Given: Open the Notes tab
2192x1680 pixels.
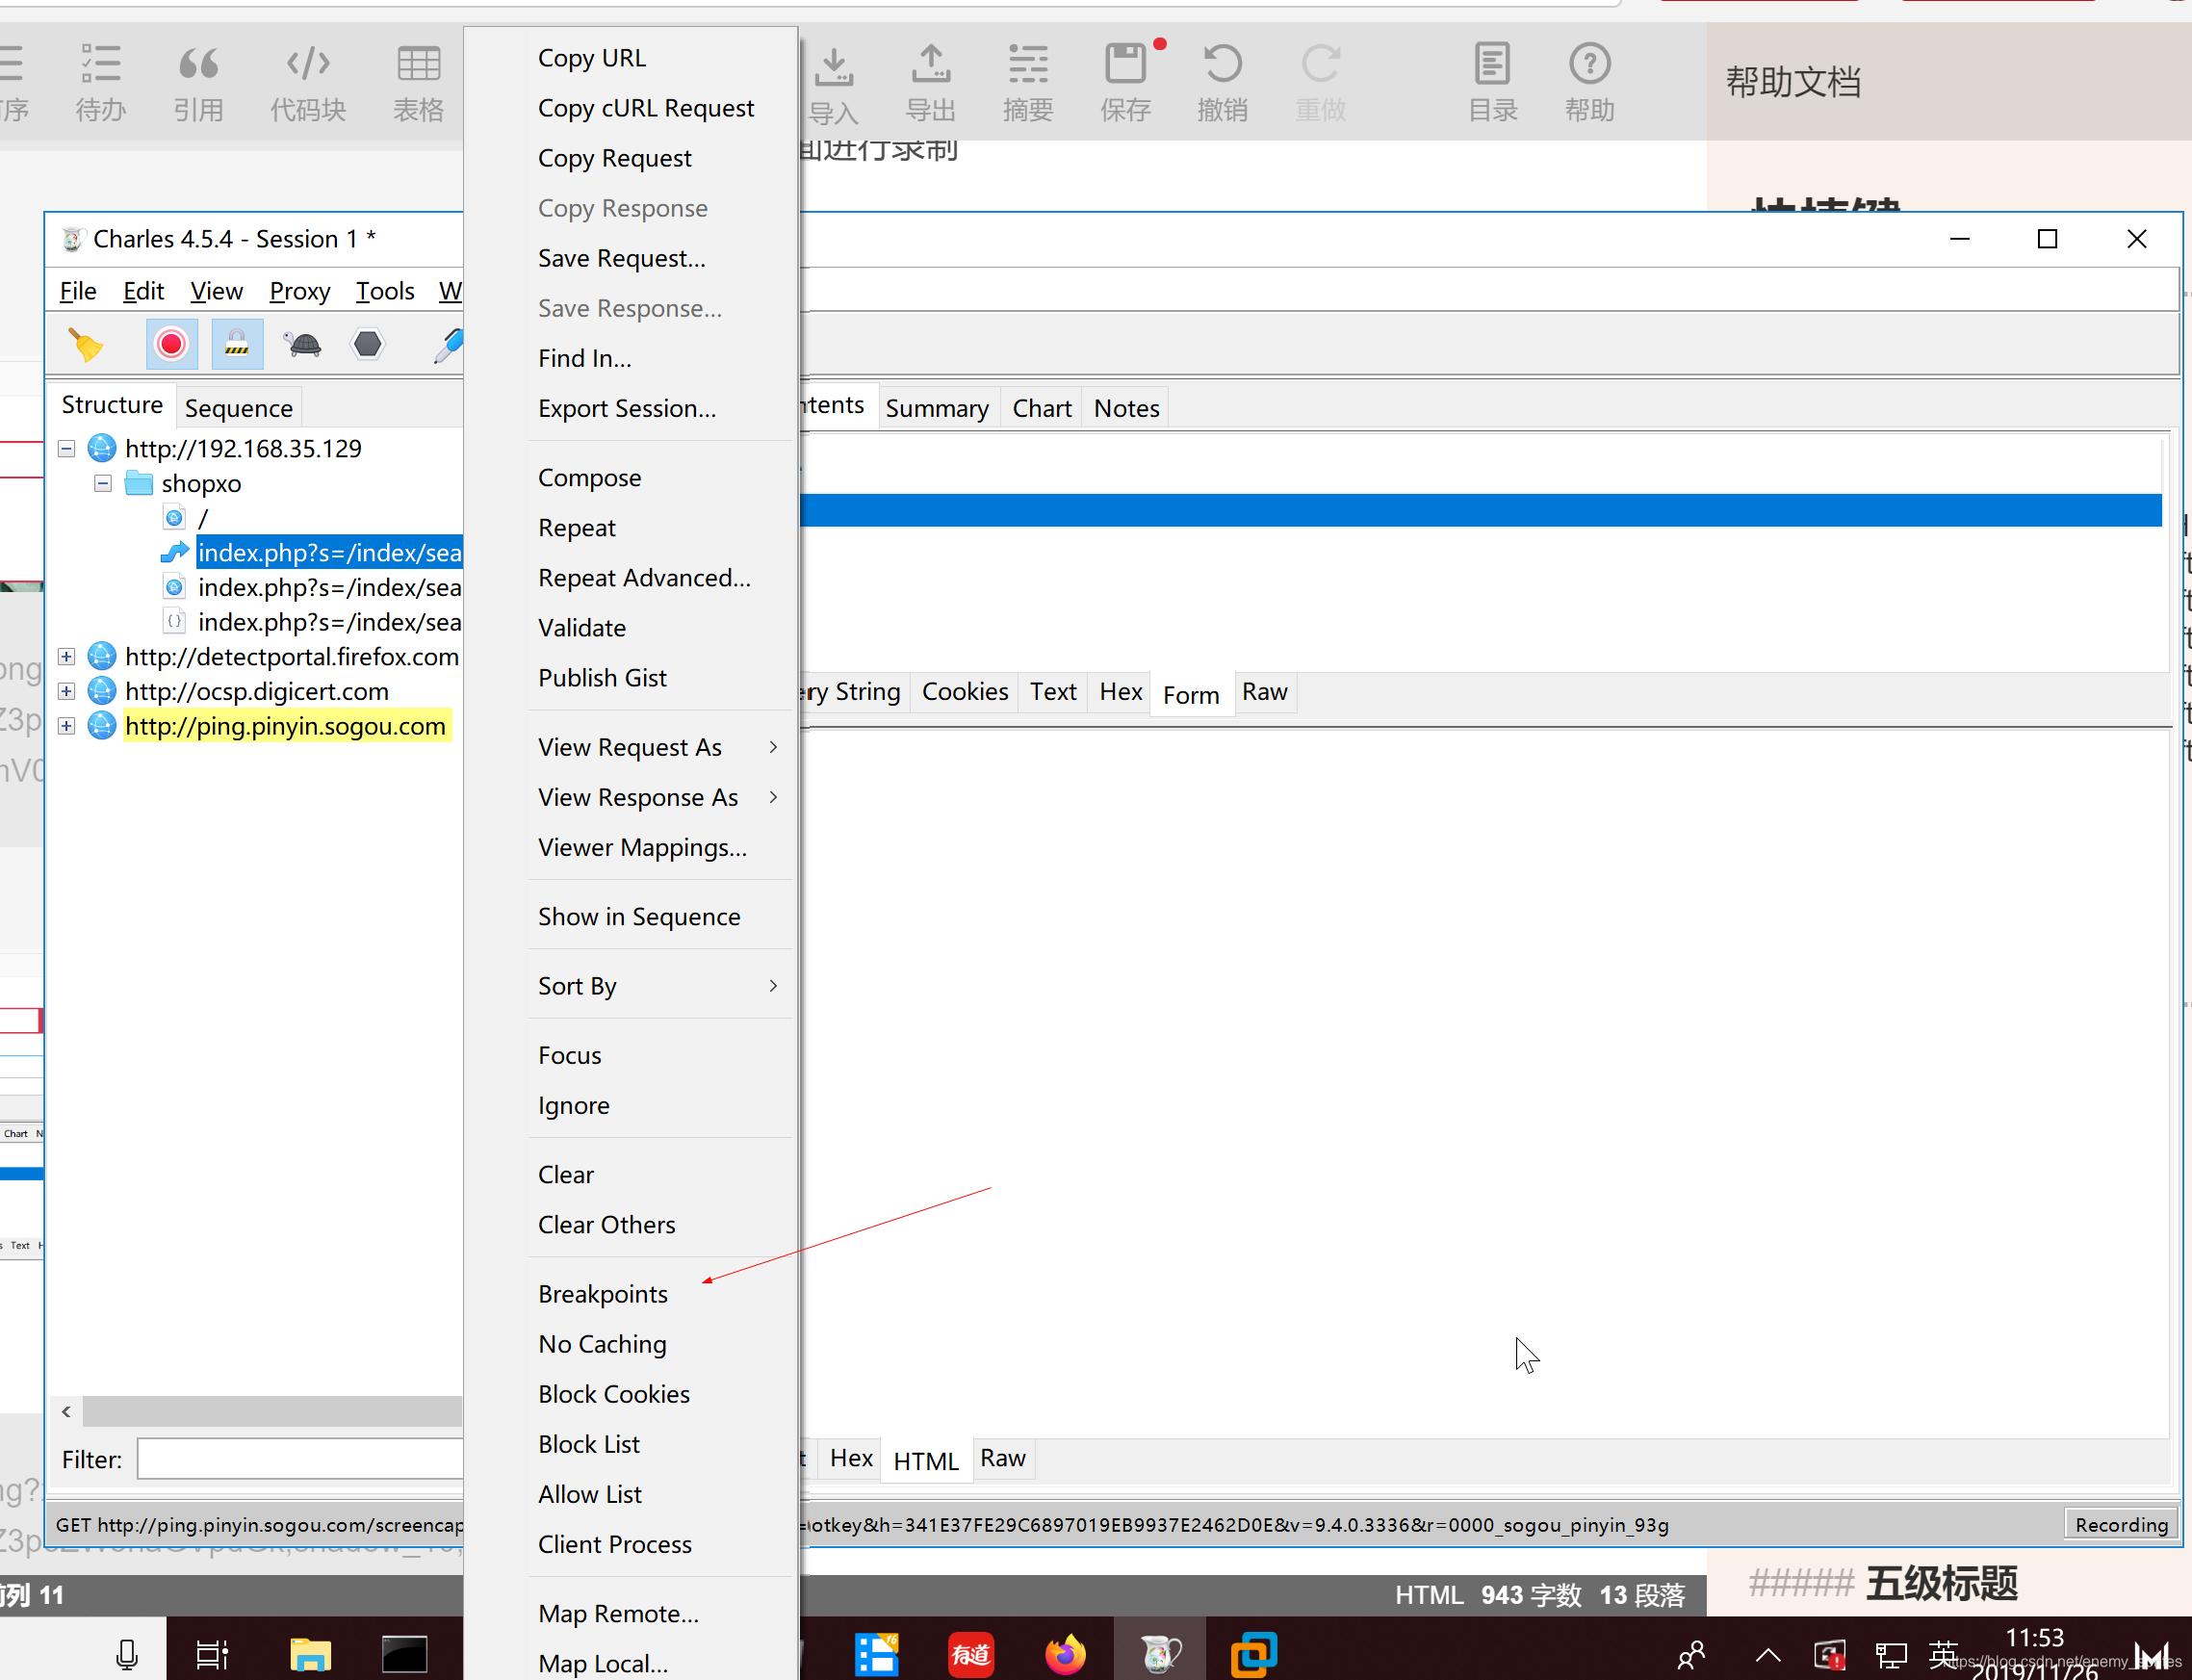Looking at the screenshot, I should (1126, 408).
